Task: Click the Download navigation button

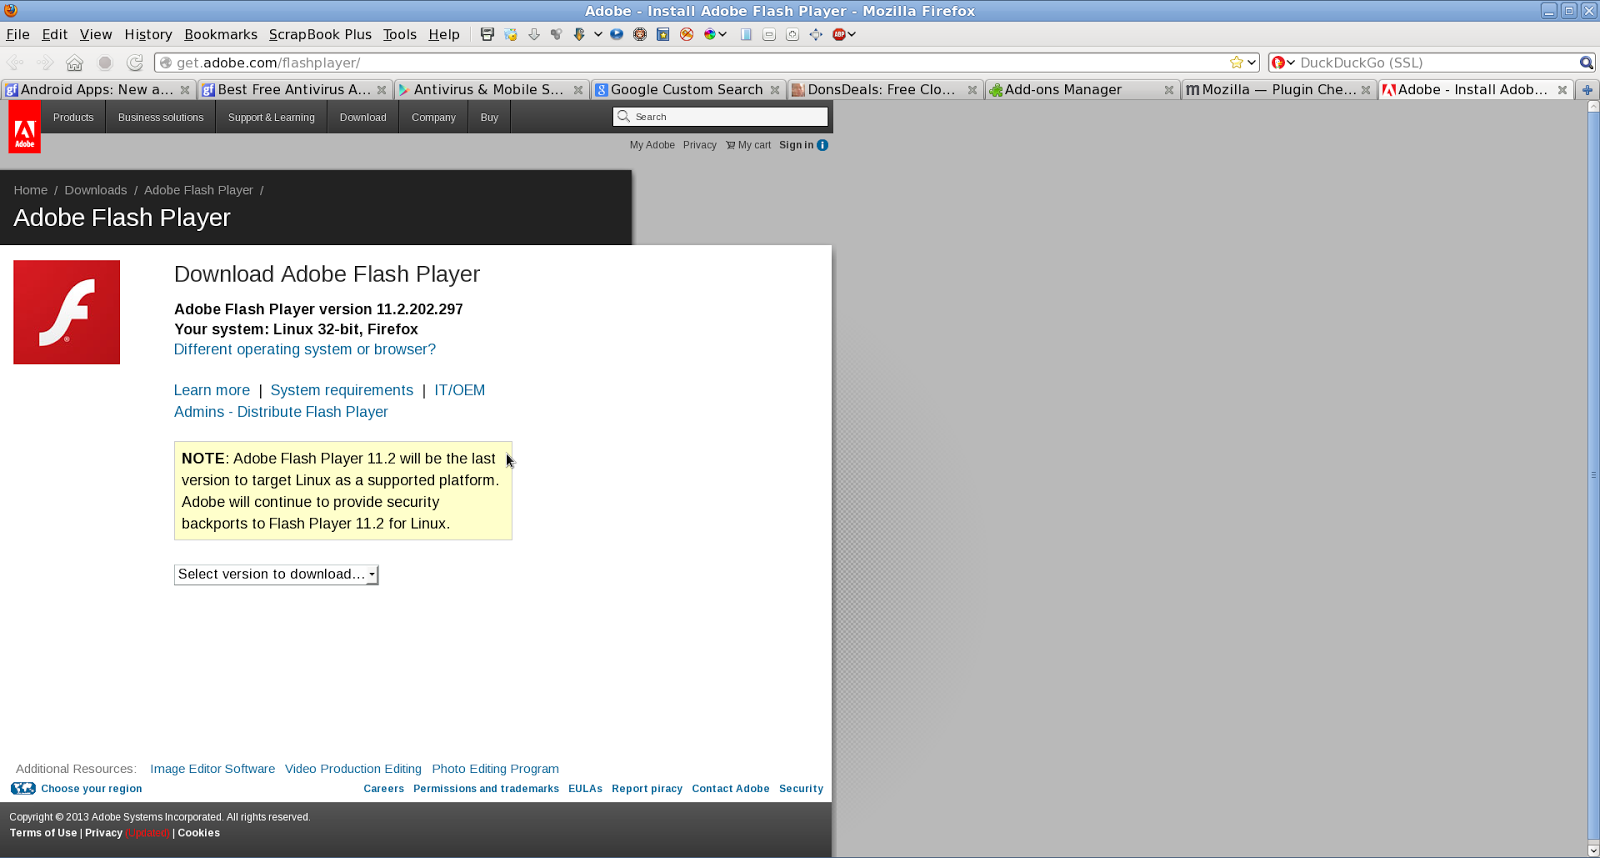Action: 363,117
